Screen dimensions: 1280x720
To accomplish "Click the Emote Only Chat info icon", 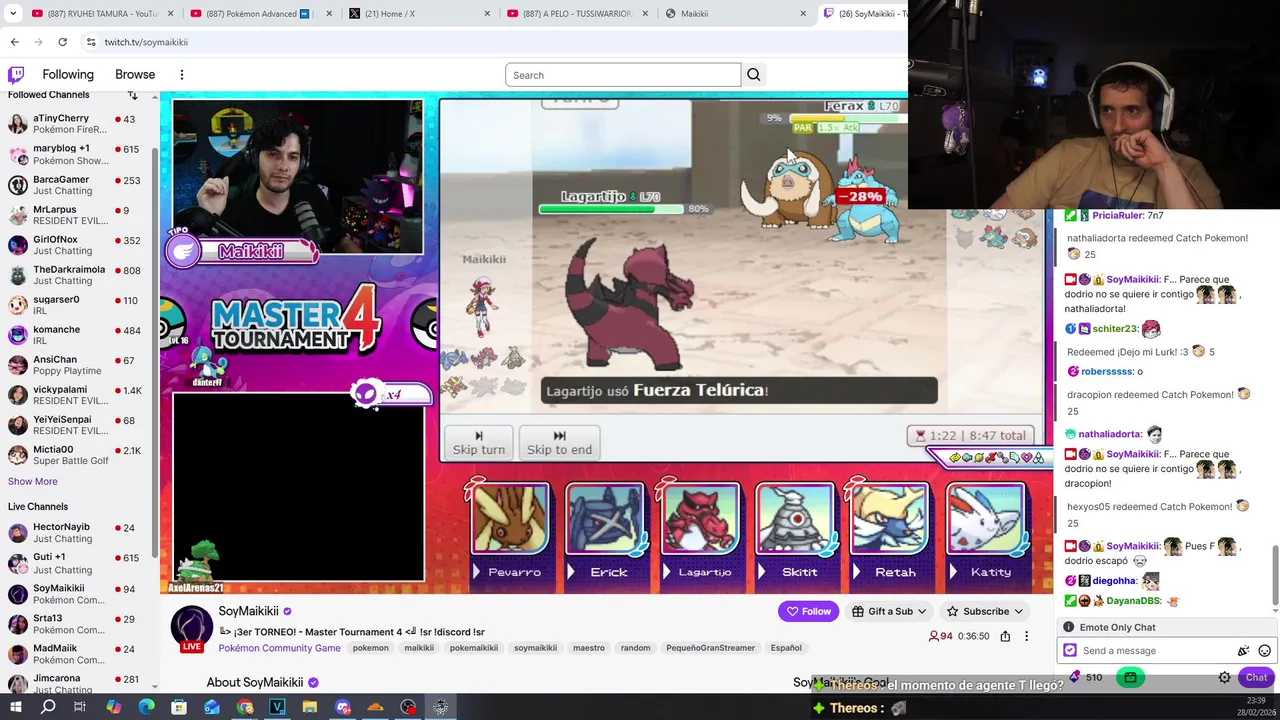I will pyautogui.click(x=1069, y=627).
